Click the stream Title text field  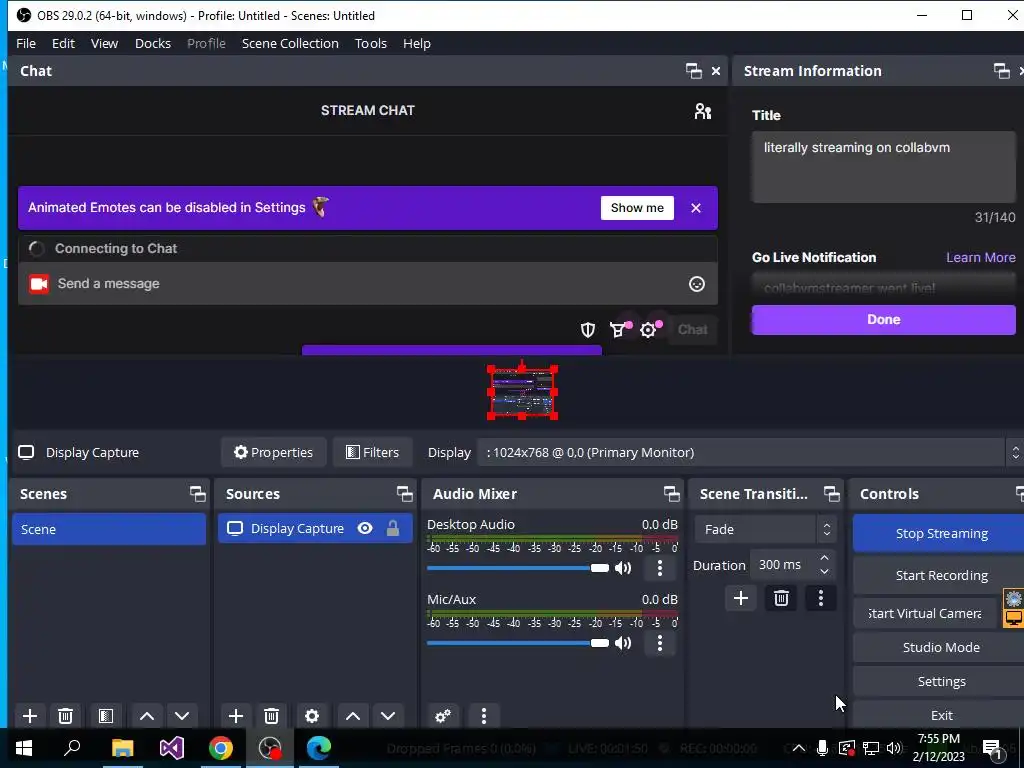click(884, 167)
